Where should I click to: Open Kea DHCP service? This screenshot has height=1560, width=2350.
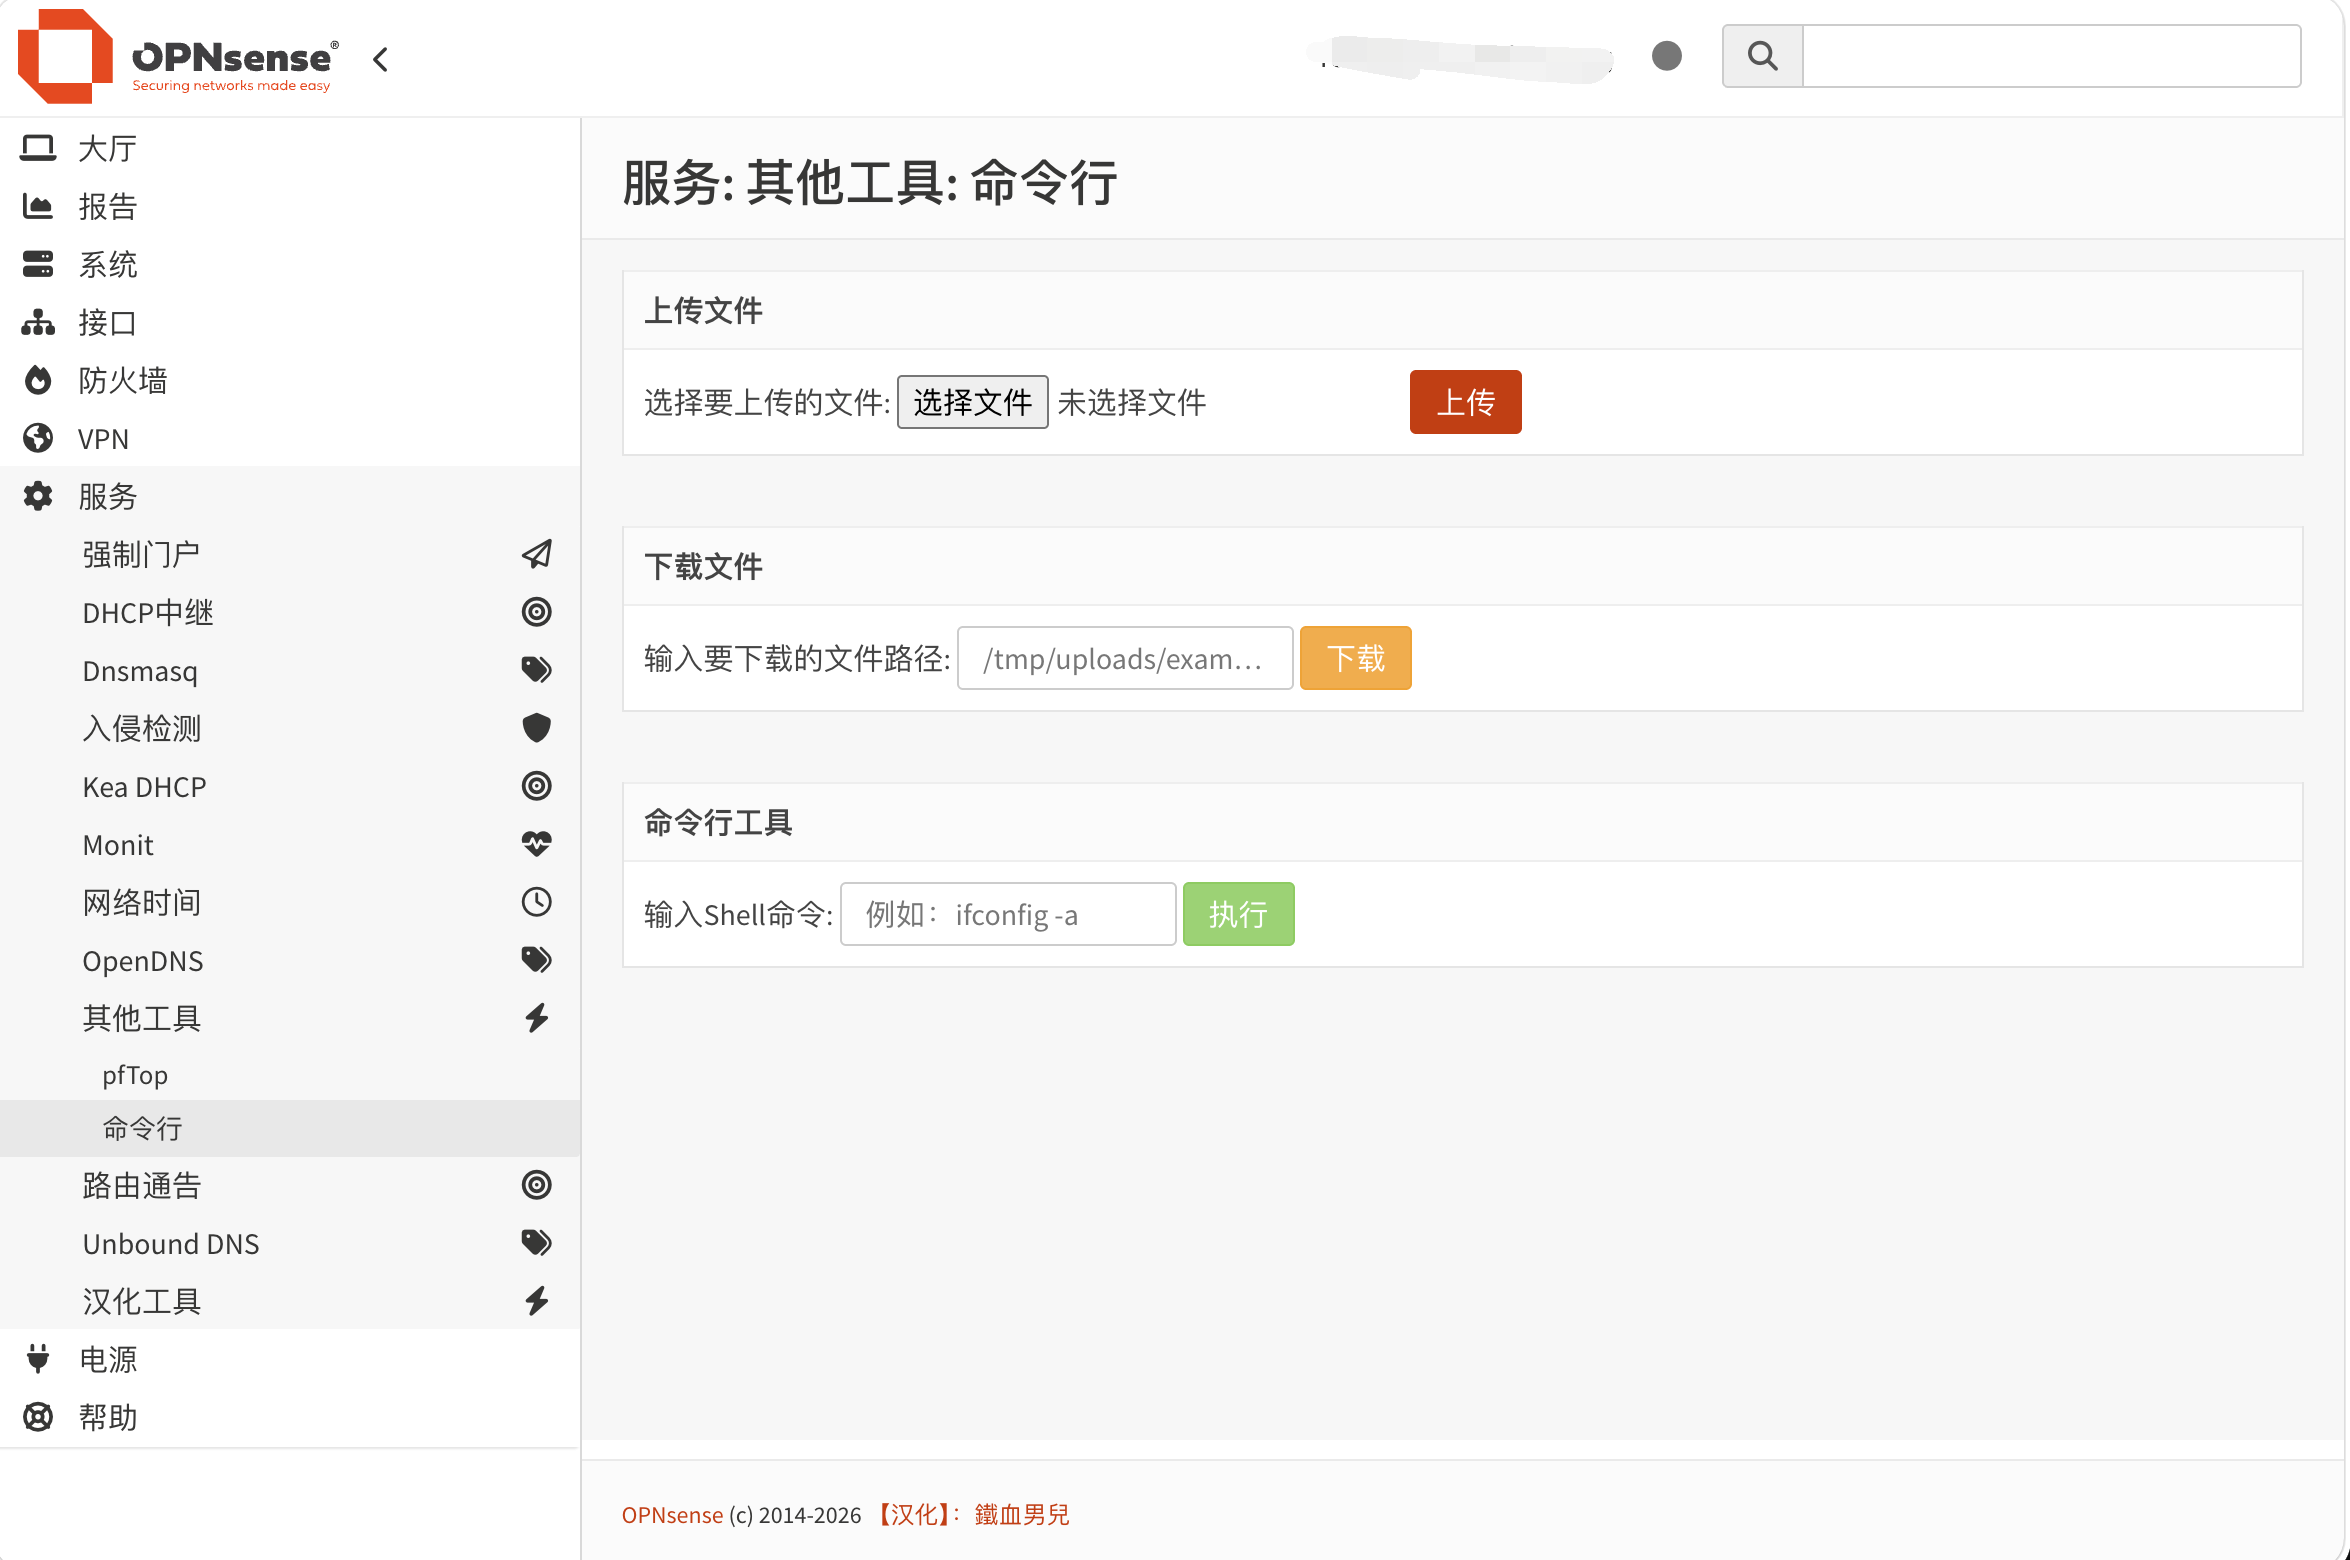[290, 786]
